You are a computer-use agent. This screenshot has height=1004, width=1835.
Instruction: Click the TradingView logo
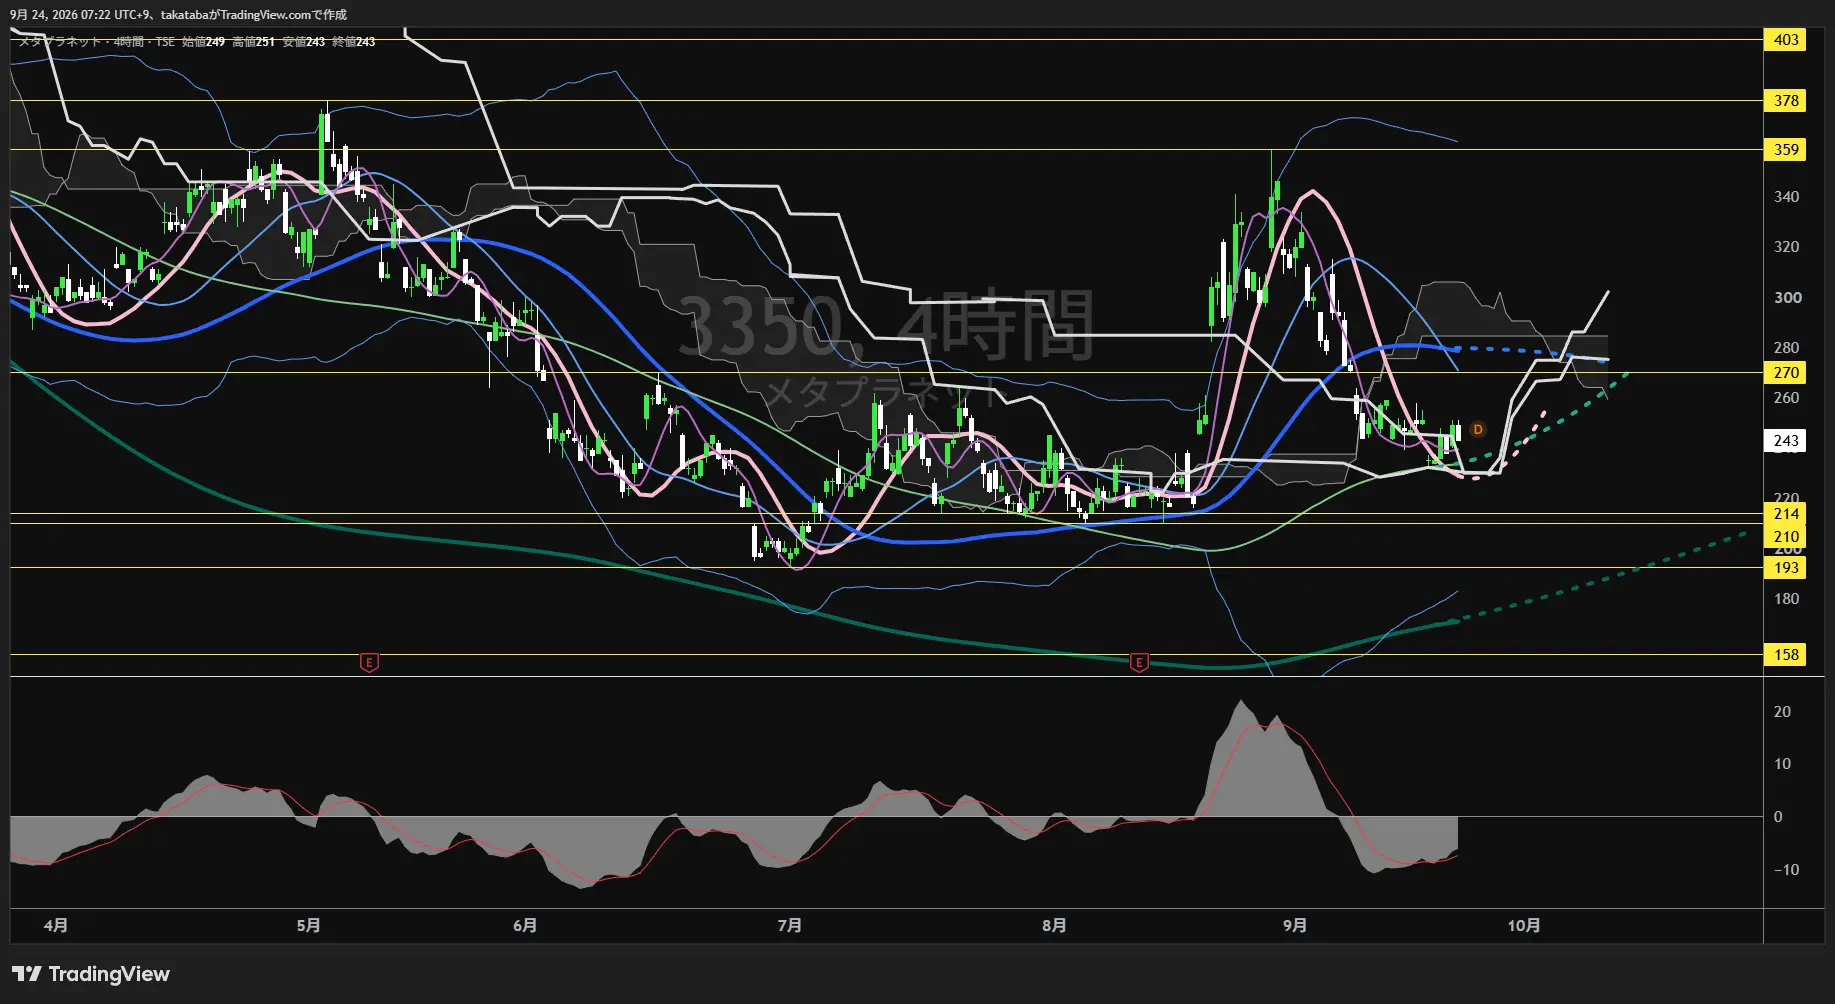coord(91,974)
